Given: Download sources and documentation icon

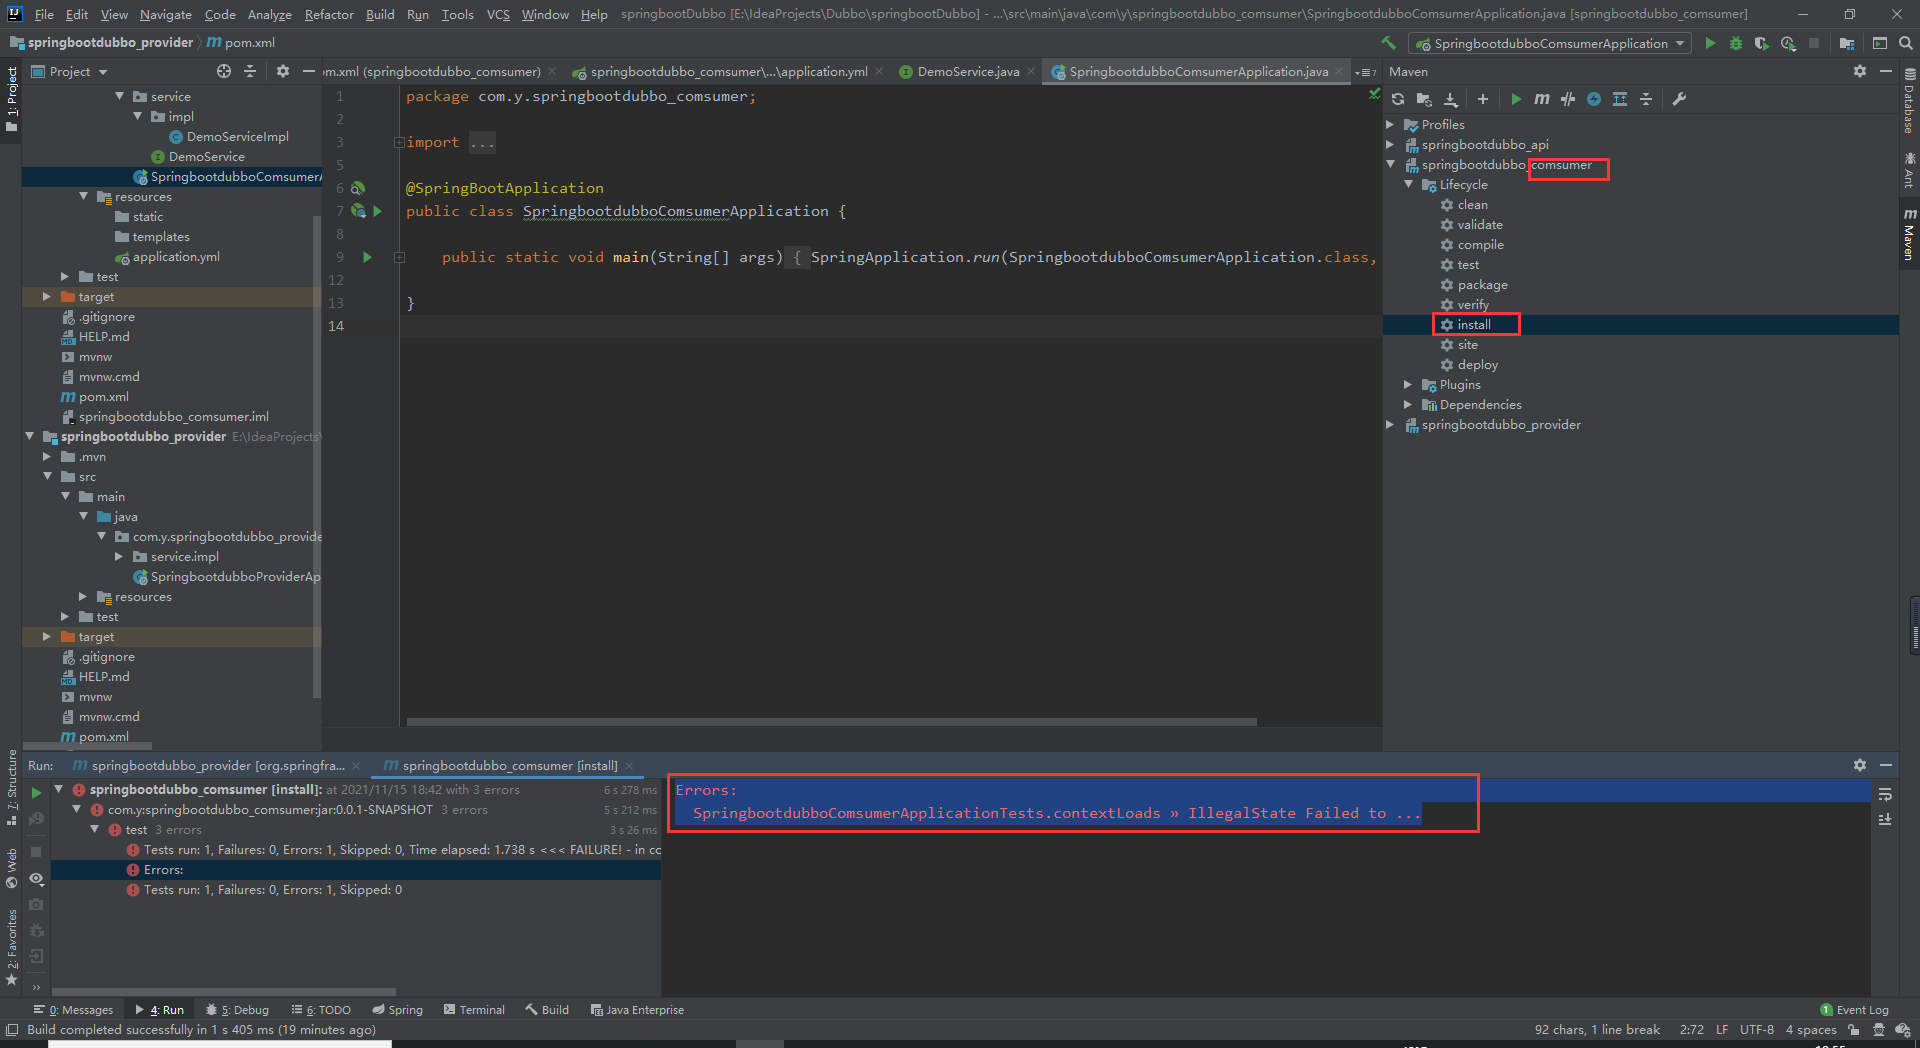Looking at the screenshot, I should coord(1451,99).
